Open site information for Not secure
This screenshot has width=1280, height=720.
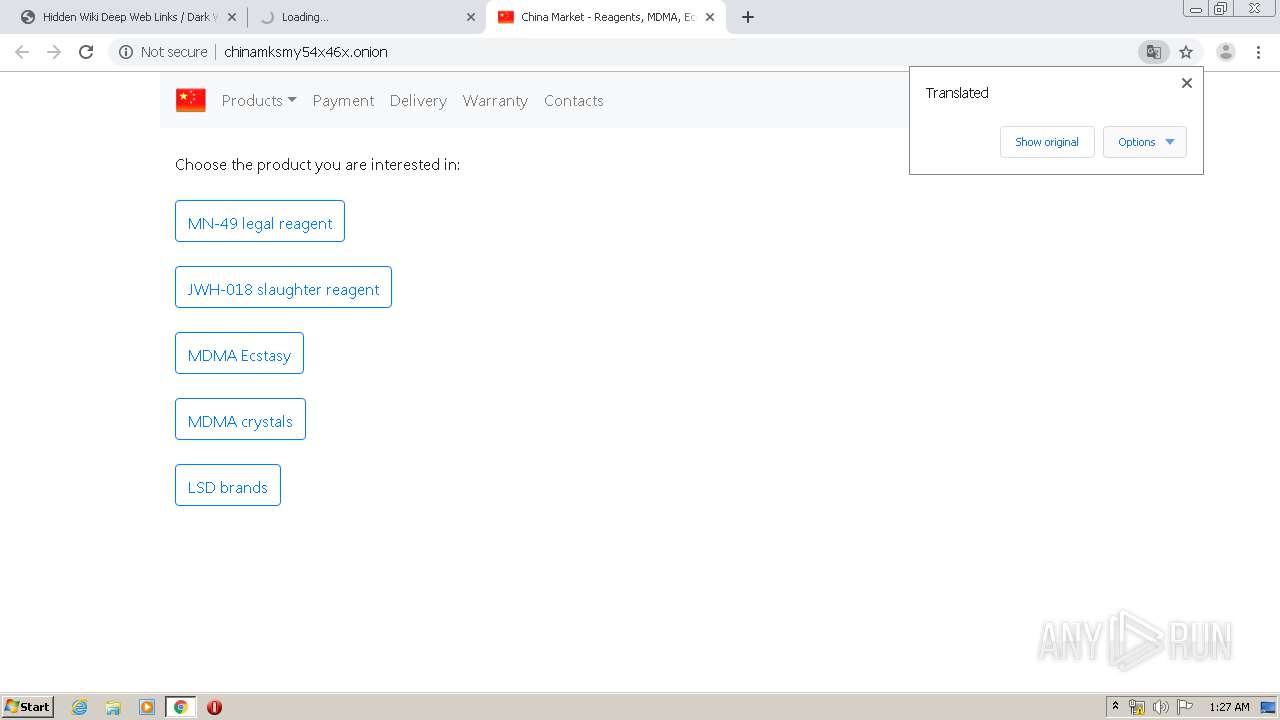point(163,52)
